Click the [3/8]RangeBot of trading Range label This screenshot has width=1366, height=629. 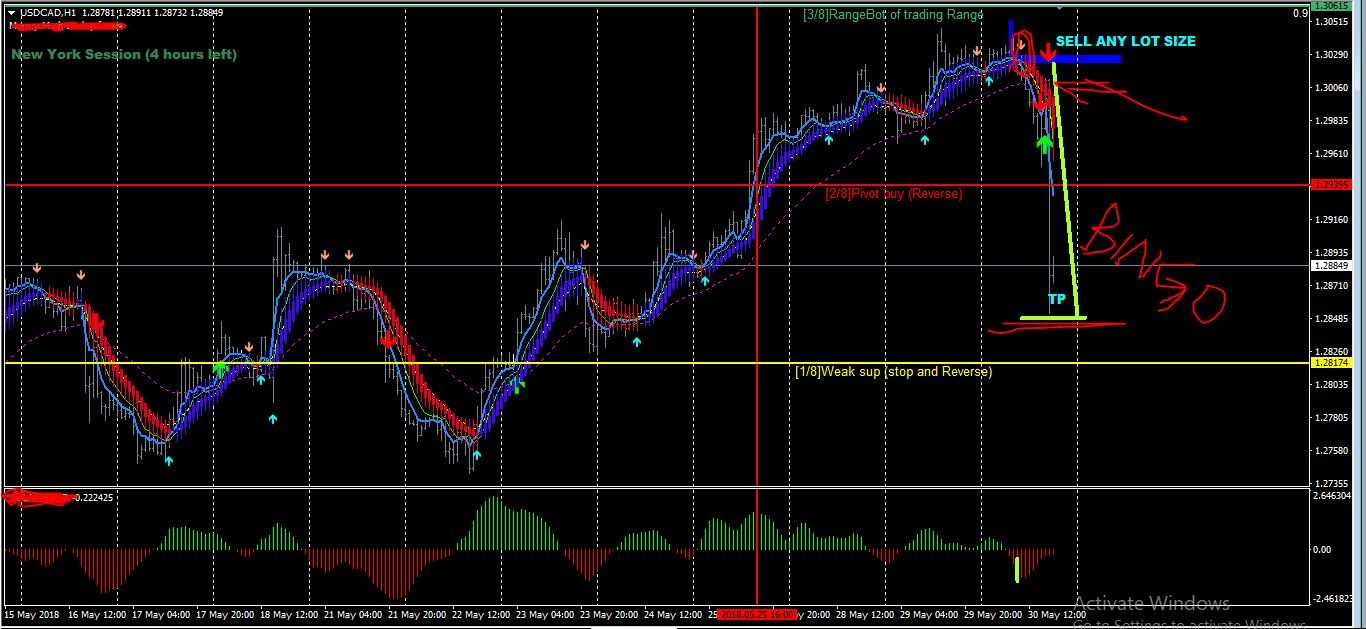click(x=892, y=14)
